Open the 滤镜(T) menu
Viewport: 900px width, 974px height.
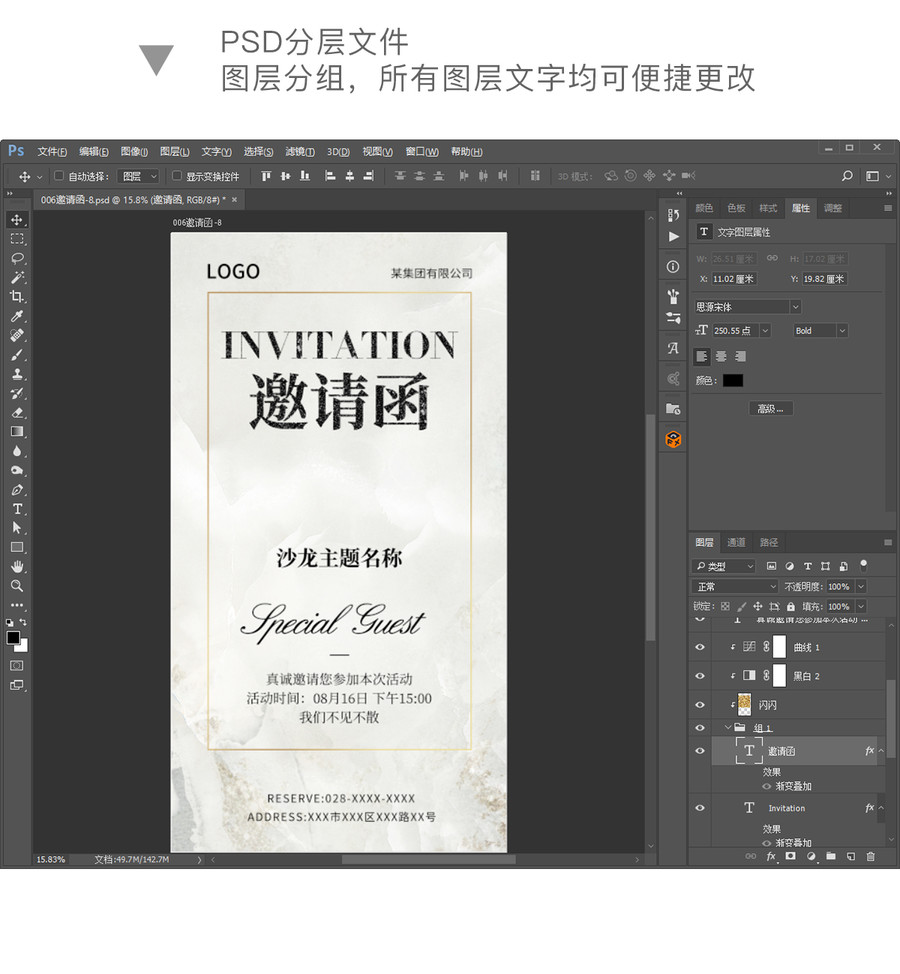click(300, 152)
